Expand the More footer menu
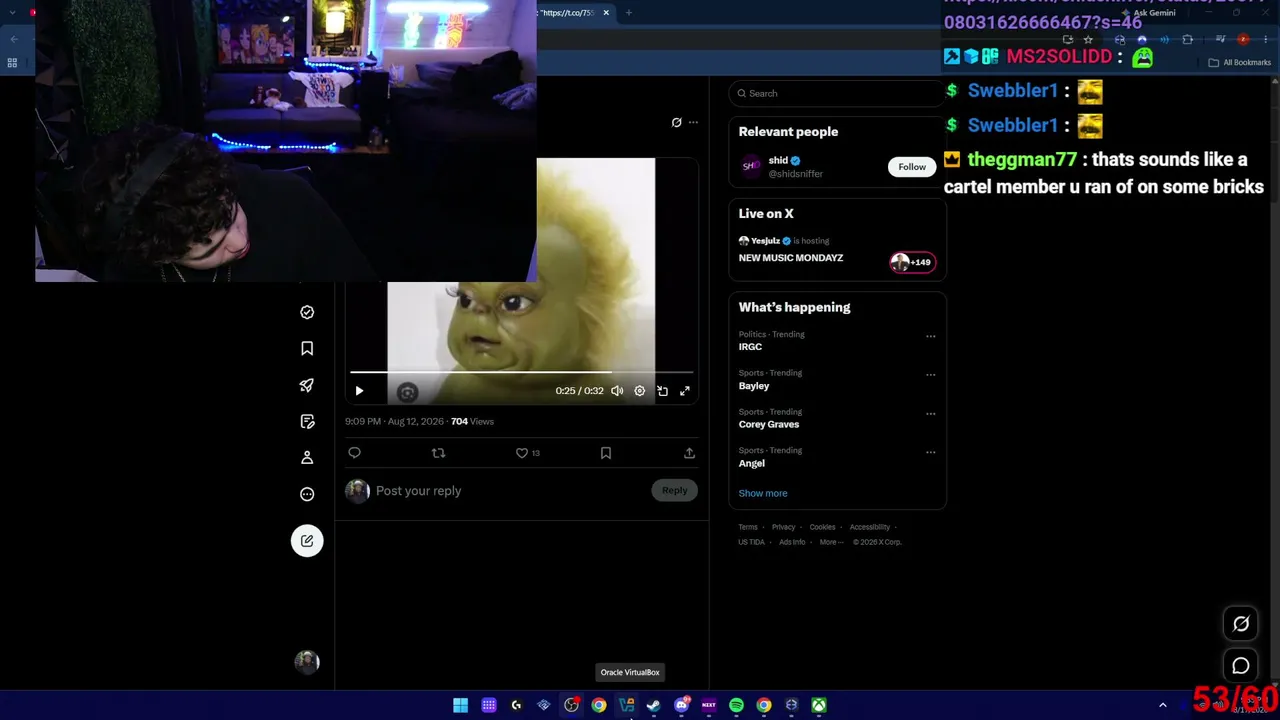The width and height of the screenshot is (1280, 720). tap(831, 542)
